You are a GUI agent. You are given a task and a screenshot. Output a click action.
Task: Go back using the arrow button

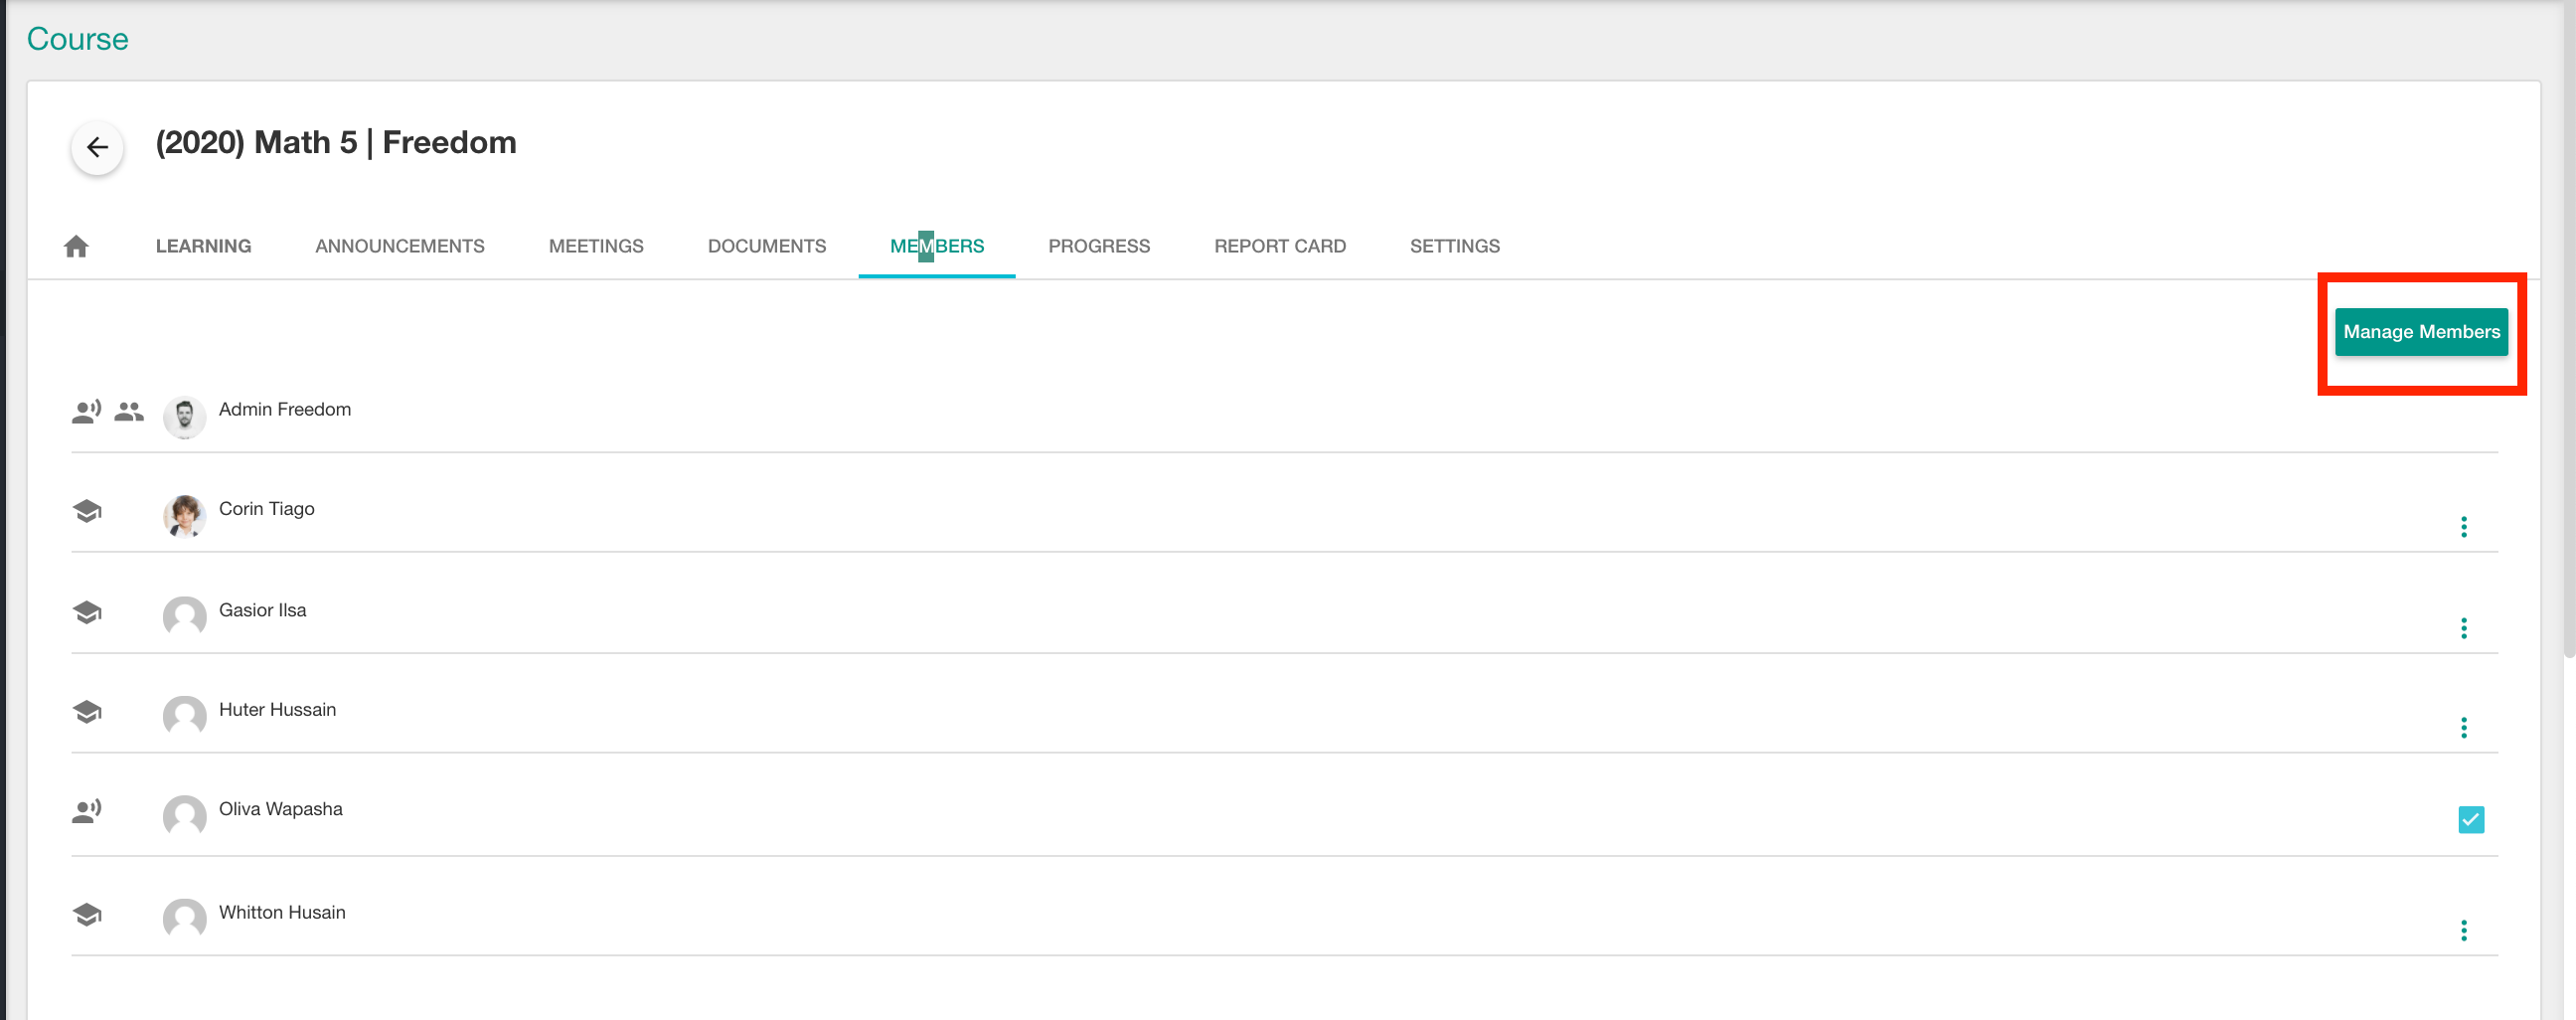(x=97, y=147)
